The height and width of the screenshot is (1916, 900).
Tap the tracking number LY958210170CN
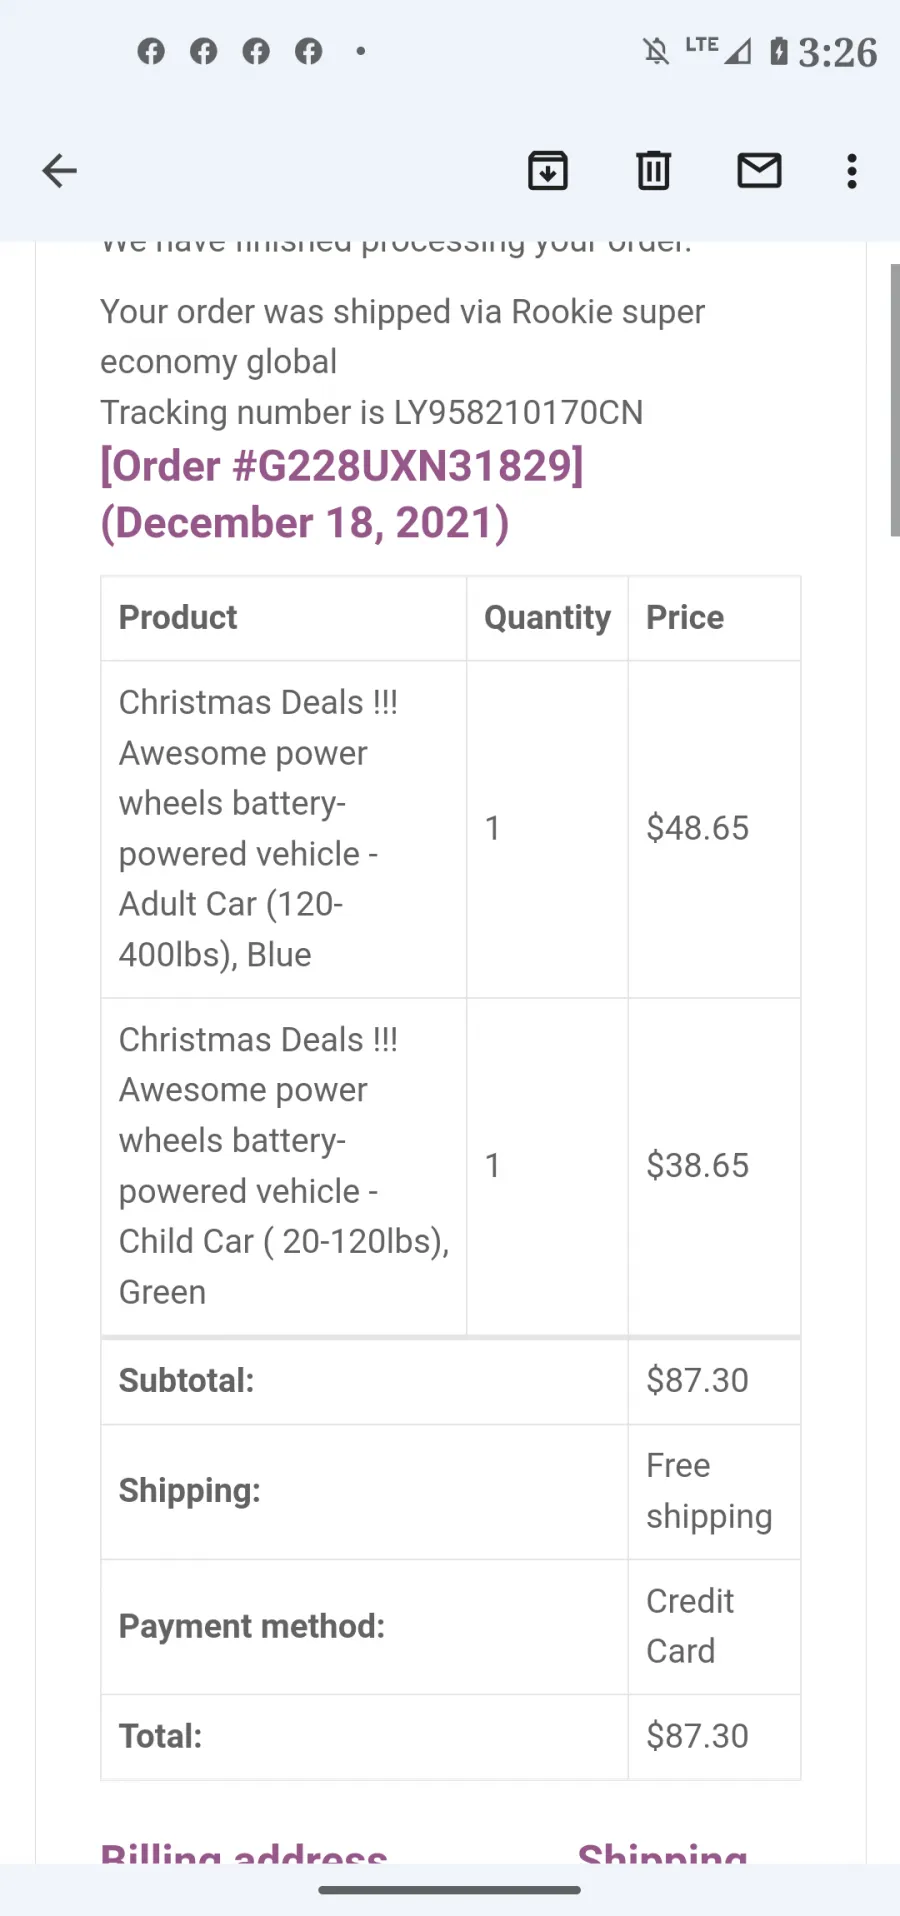[x=518, y=412]
